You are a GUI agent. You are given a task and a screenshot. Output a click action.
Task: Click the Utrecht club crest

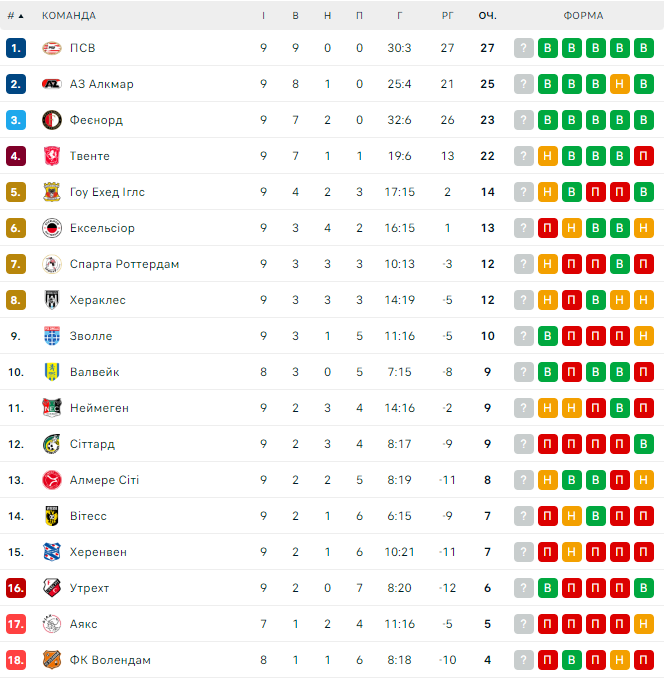[52, 588]
